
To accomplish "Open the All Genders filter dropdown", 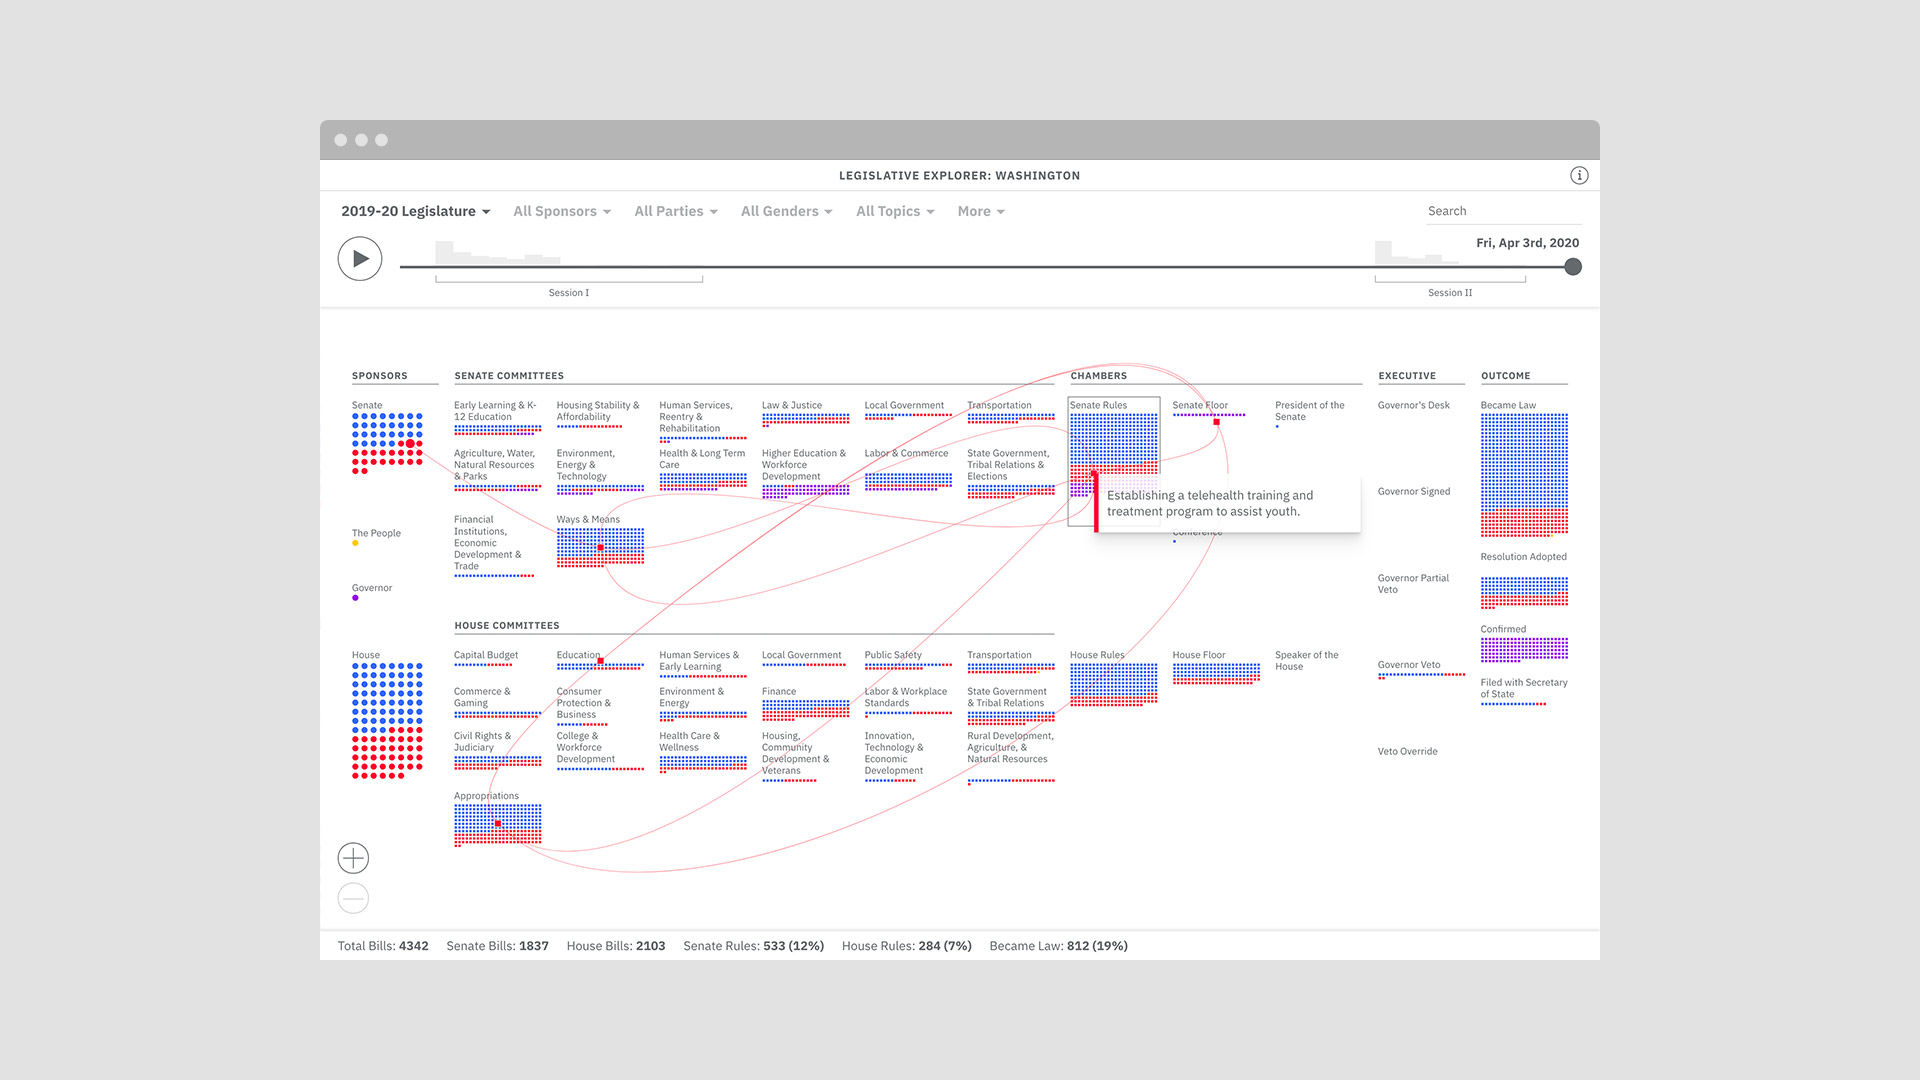I will (787, 211).
